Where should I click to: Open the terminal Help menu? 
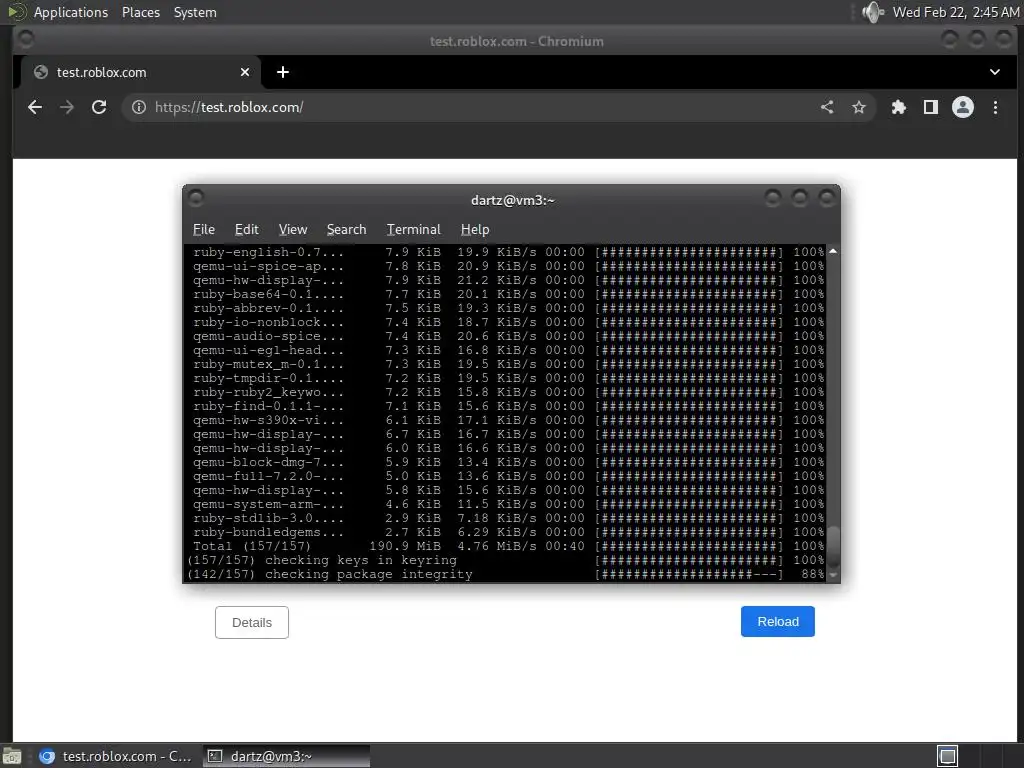click(475, 229)
